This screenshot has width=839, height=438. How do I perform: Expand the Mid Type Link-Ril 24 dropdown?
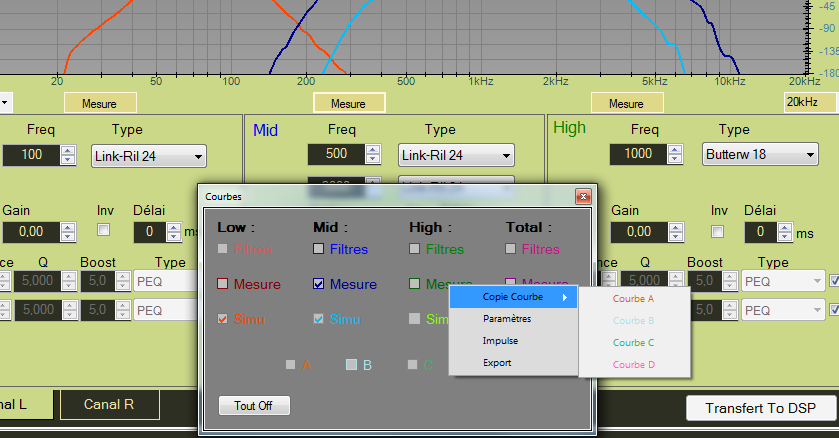(x=456, y=154)
